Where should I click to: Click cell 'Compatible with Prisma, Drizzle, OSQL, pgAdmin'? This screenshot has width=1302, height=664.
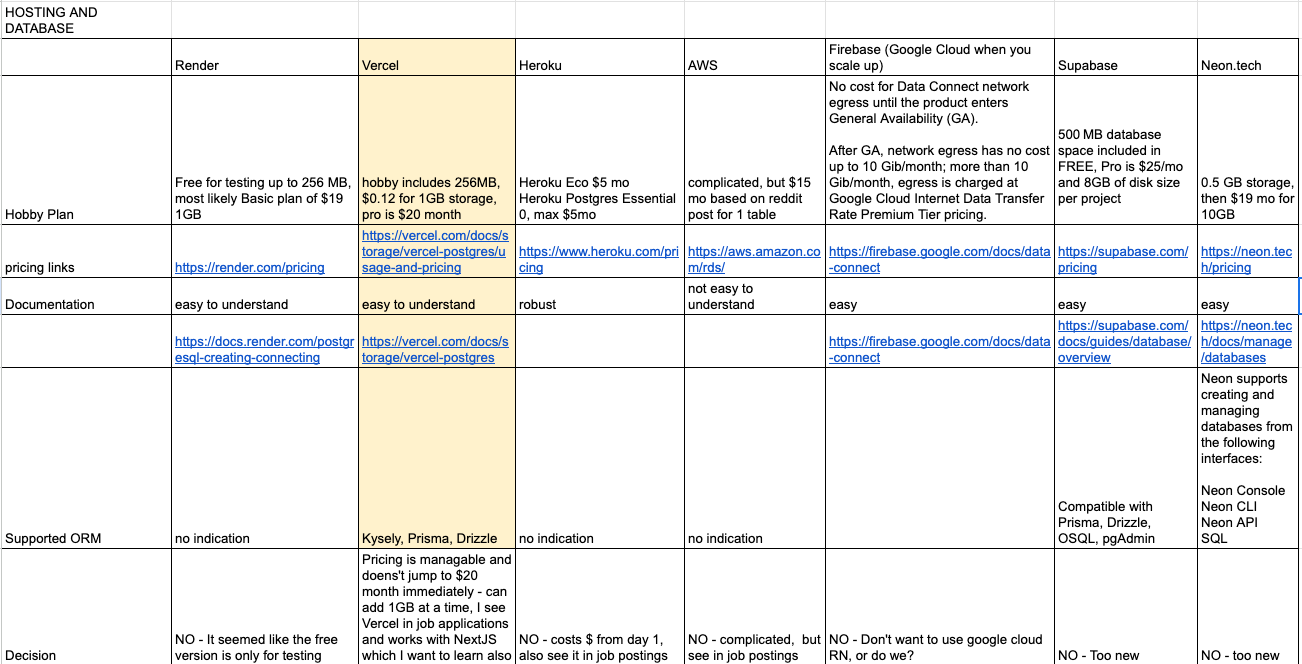click(x=1126, y=458)
